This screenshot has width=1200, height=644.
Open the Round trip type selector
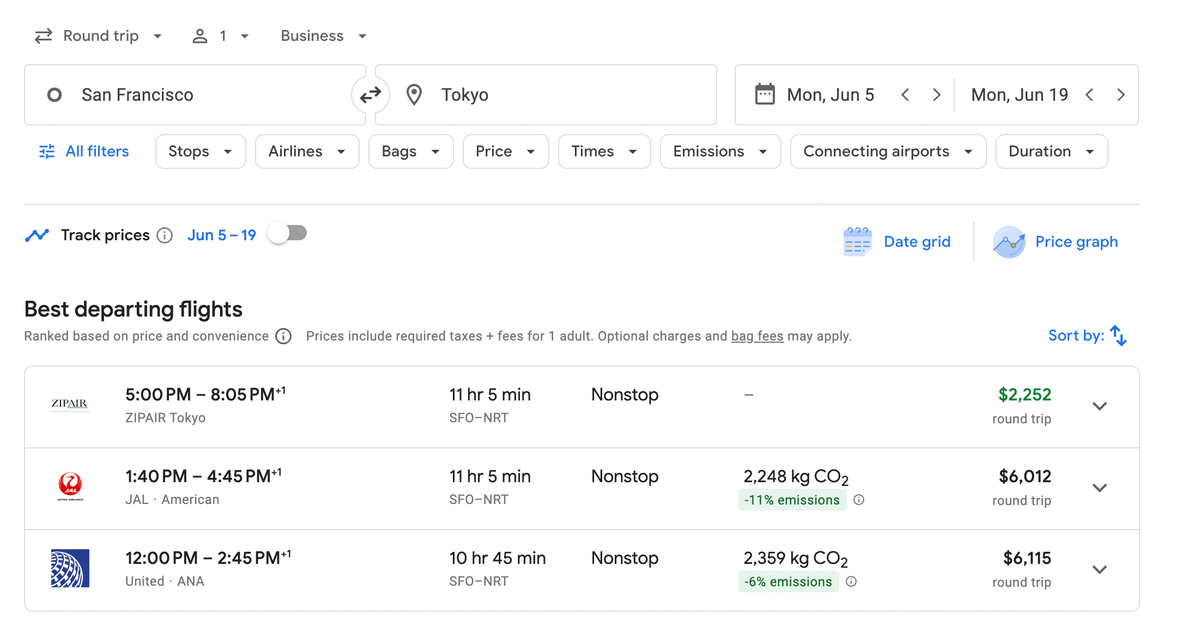pos(100,35)
